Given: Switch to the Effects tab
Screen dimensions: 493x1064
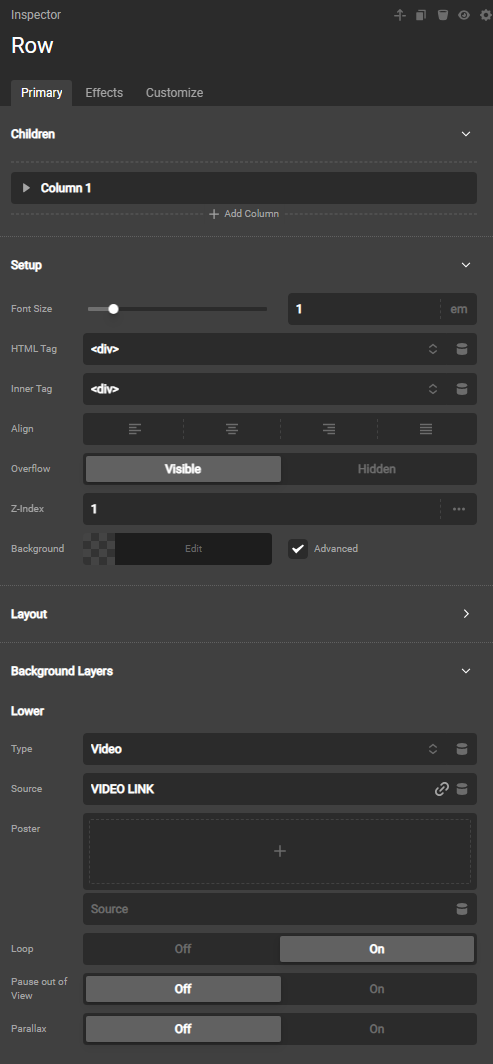Looking at the screenshot, I should 104,93.
